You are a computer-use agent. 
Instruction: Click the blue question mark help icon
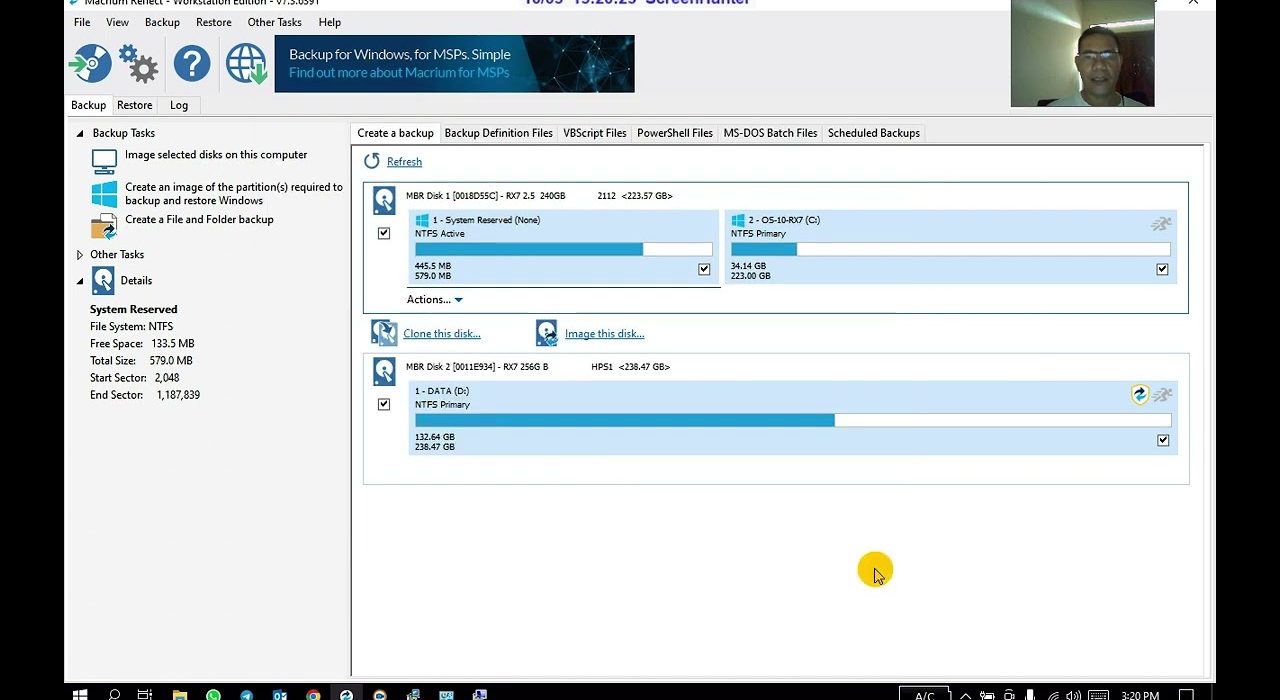(x=191, y=64)
